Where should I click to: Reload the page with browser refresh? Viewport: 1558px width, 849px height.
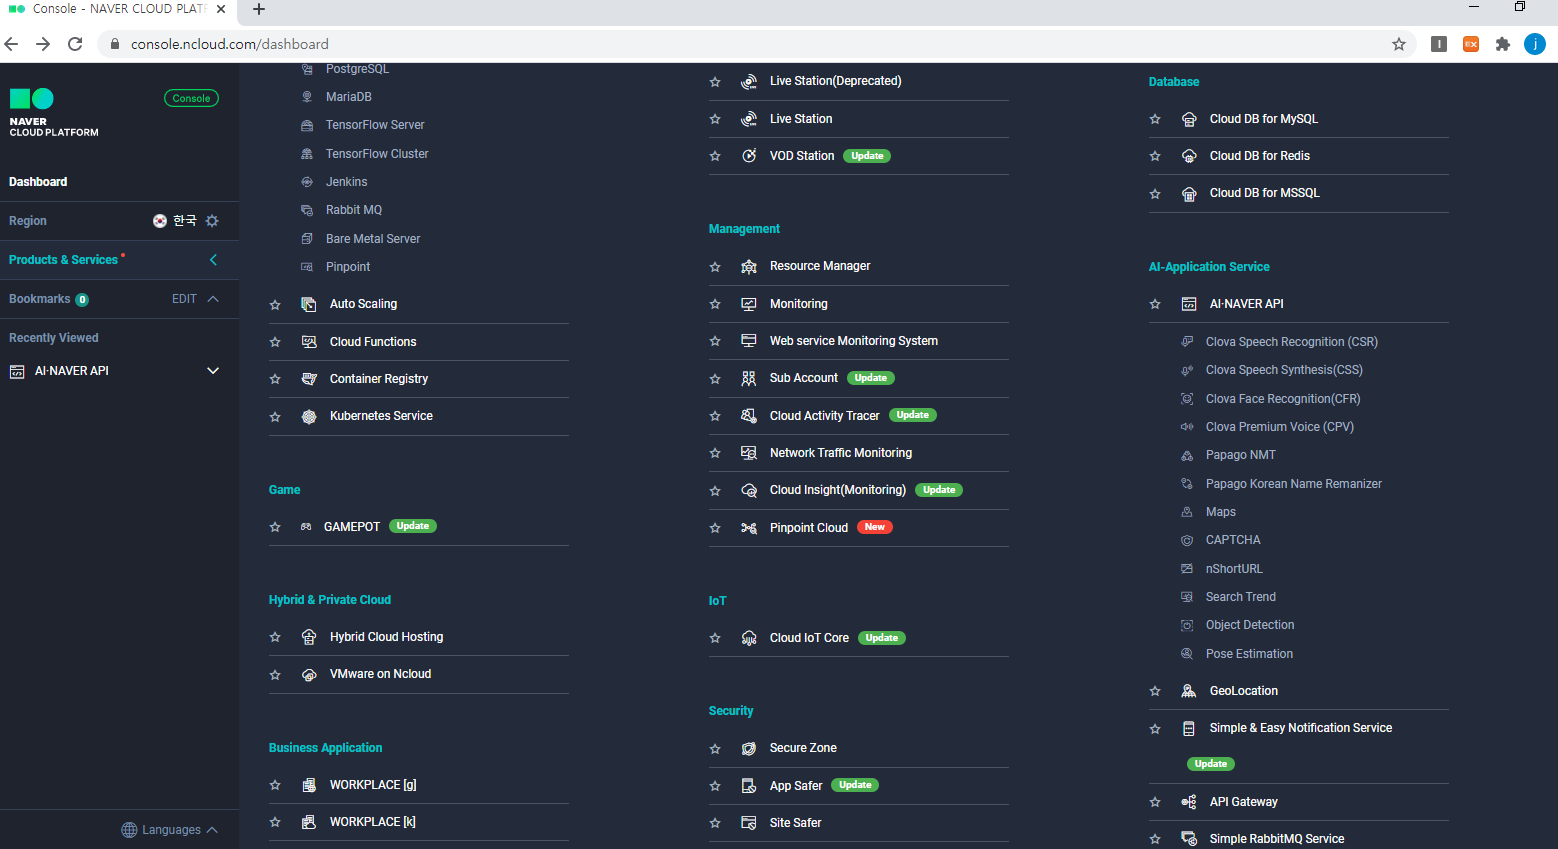click(75, 44)
